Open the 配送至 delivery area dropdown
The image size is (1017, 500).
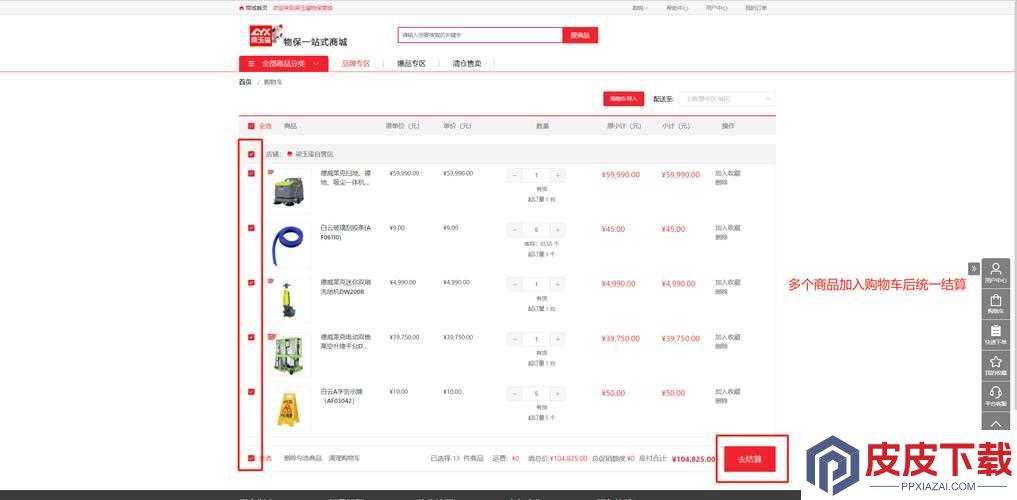point(726,99)
